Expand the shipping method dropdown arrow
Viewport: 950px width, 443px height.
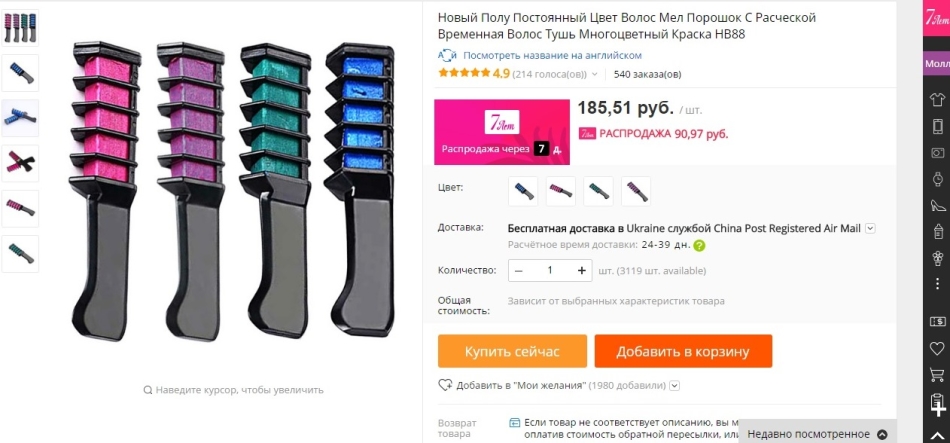click(x=871, y=228)
